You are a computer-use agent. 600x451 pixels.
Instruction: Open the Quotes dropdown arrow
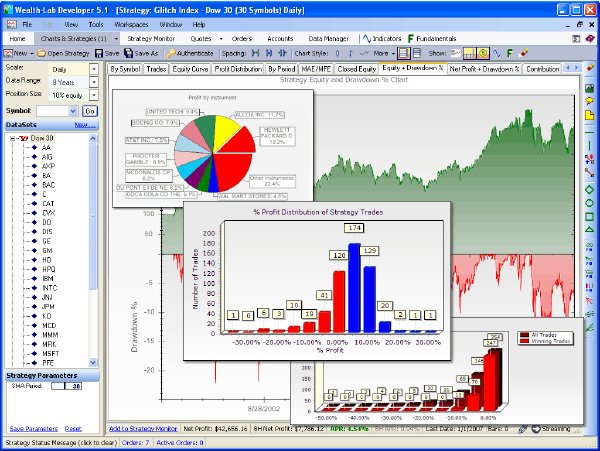click(221, 39)
